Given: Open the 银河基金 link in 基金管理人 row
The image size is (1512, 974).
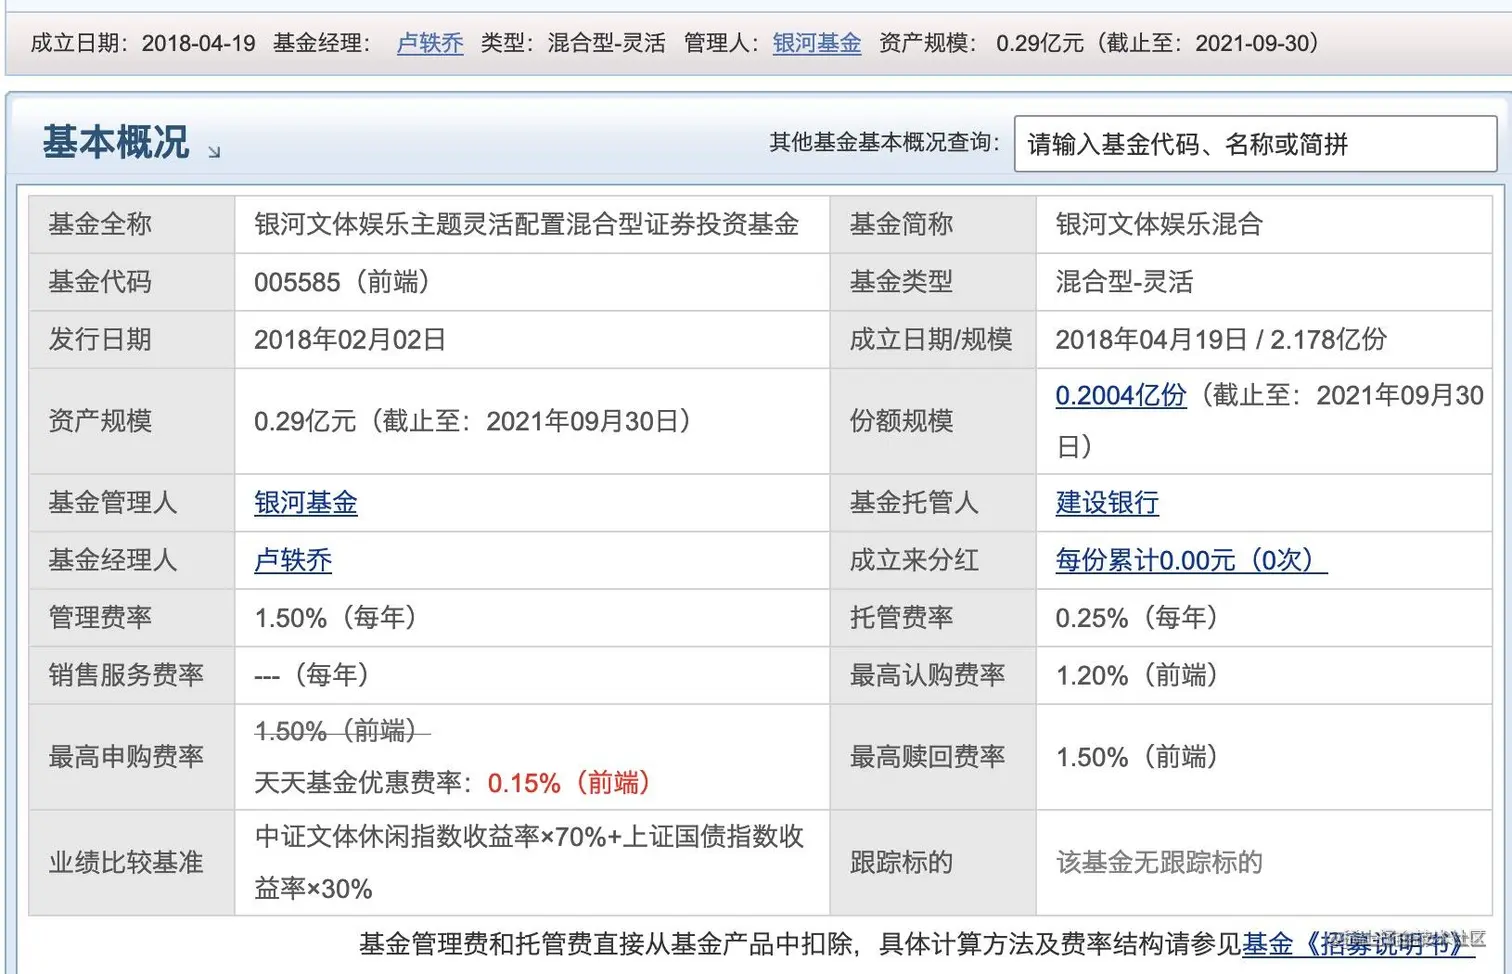Looking at the screenshot, I should click(304, 503).
